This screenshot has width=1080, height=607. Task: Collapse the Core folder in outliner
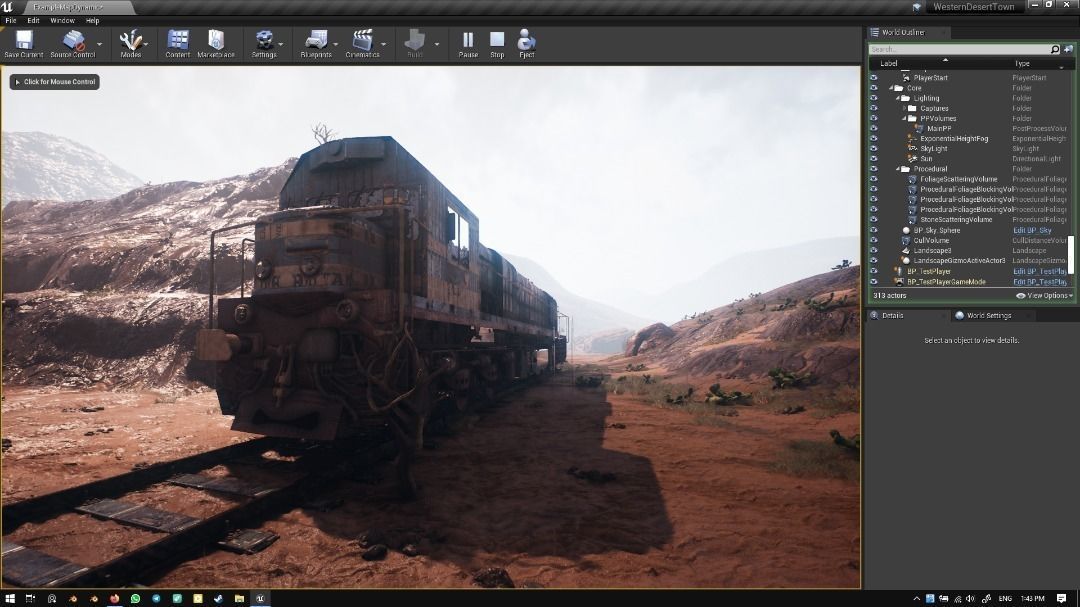(x=891, y=88)
